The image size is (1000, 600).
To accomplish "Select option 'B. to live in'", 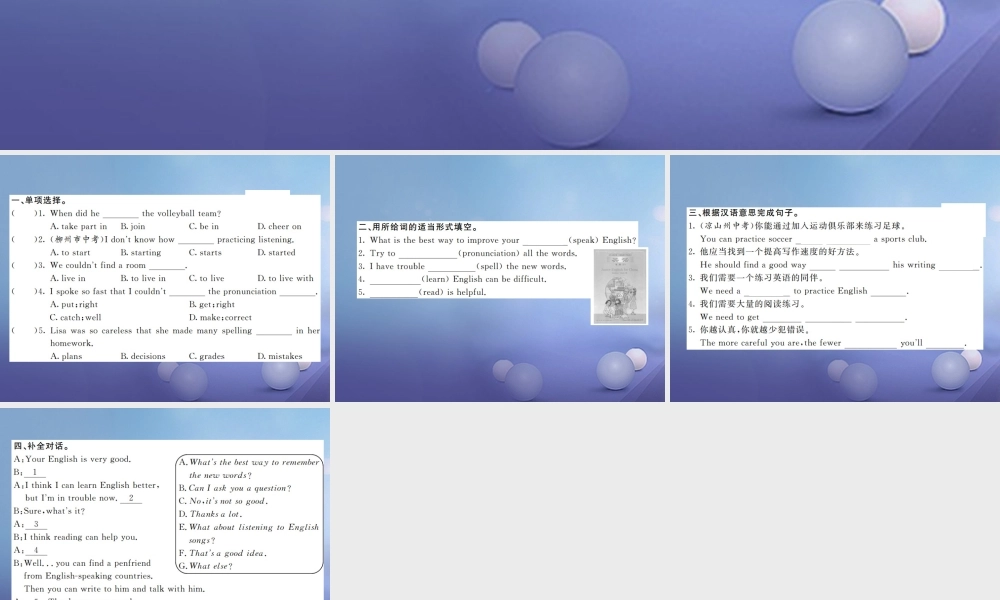I will pos(143,279).
